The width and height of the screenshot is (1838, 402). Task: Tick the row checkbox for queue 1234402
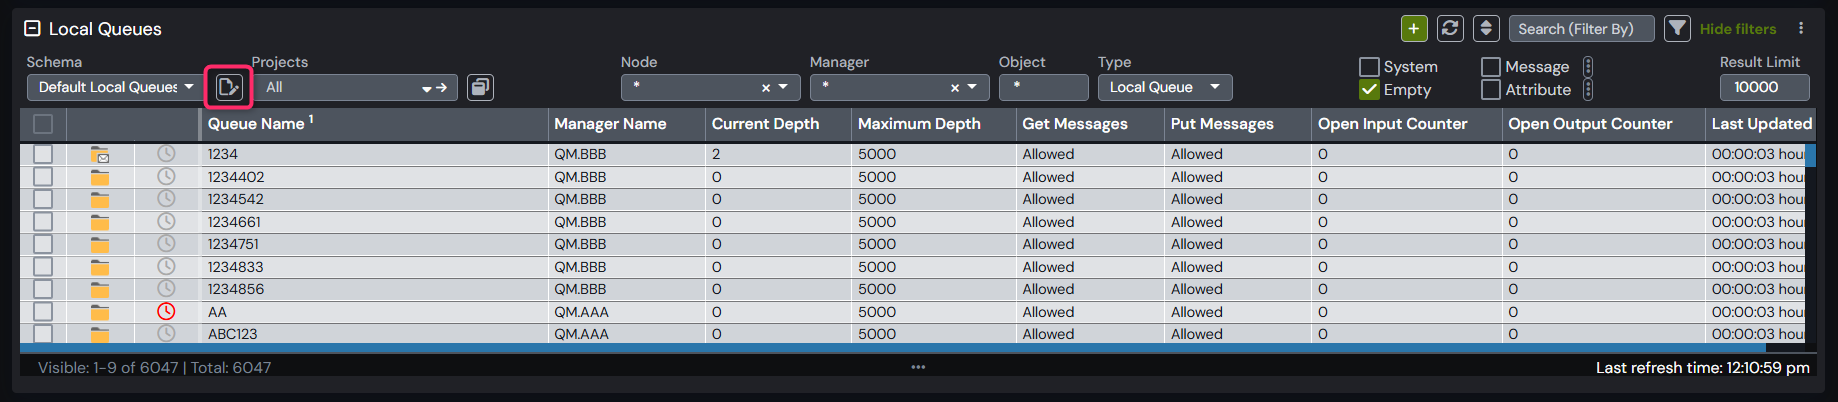tap(43, 177)
